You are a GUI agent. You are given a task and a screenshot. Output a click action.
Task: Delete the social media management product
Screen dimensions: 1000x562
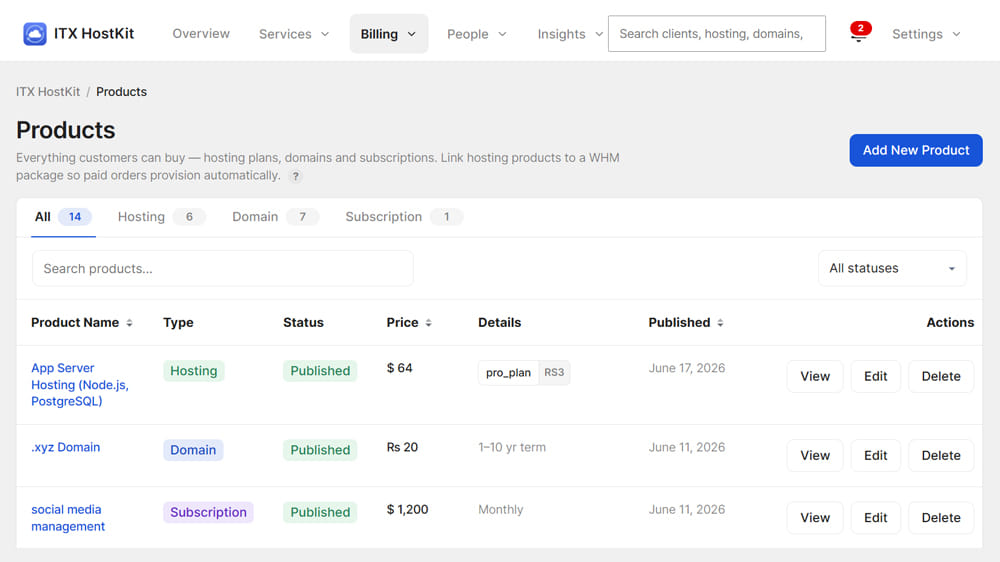tap(941, 517)
